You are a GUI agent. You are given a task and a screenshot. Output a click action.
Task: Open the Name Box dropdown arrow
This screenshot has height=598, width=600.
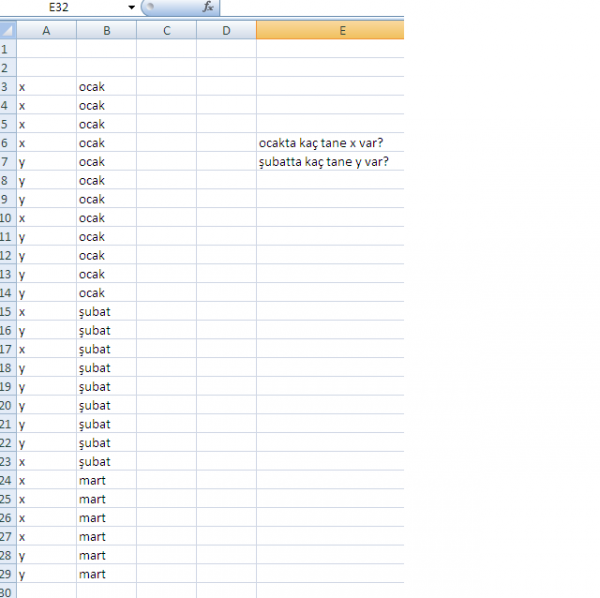[x=132, y=7]
